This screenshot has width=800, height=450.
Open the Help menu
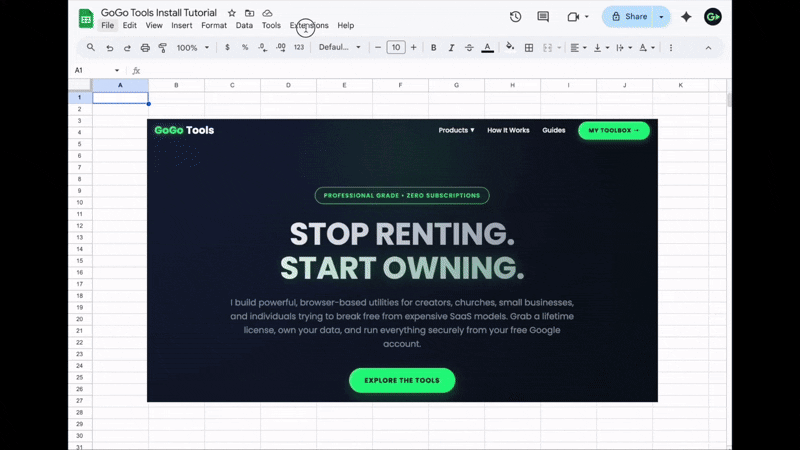pos(345,26)
